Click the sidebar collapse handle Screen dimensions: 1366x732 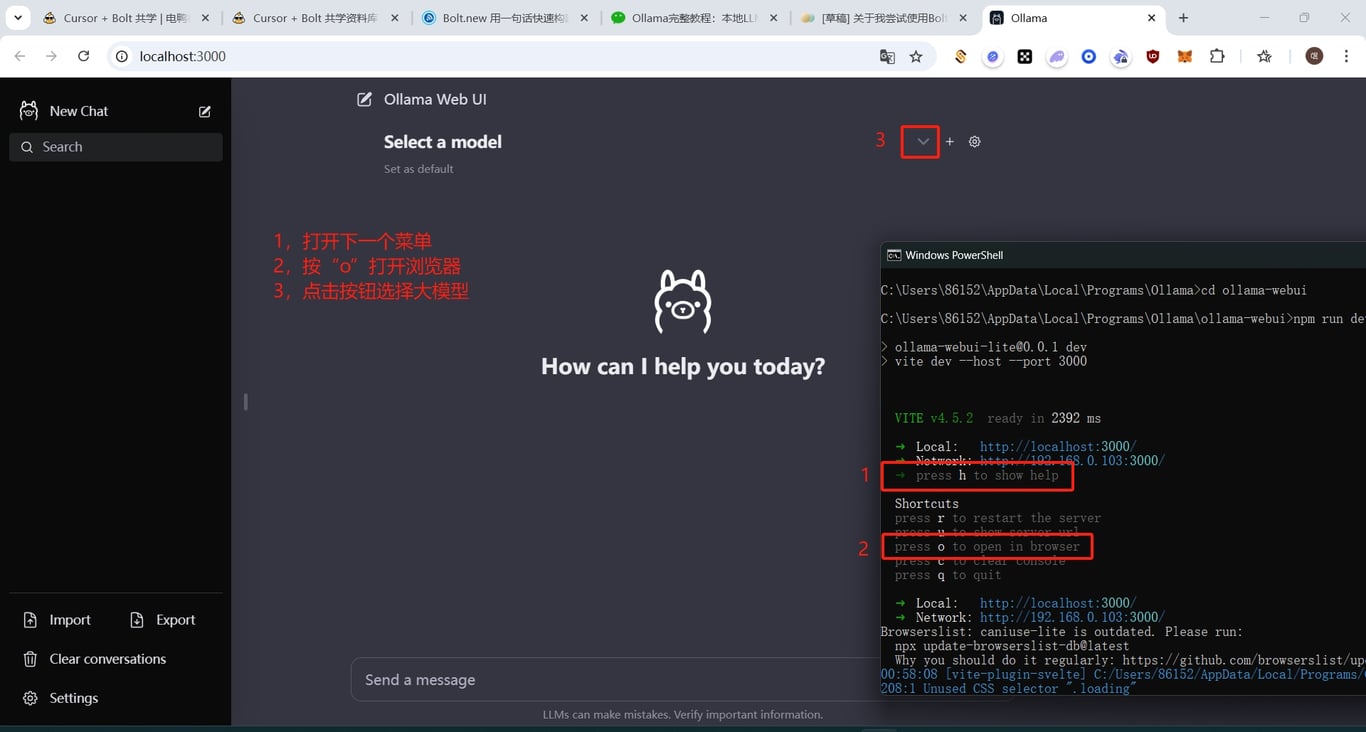pyautogui.click(x=245, y=402)
